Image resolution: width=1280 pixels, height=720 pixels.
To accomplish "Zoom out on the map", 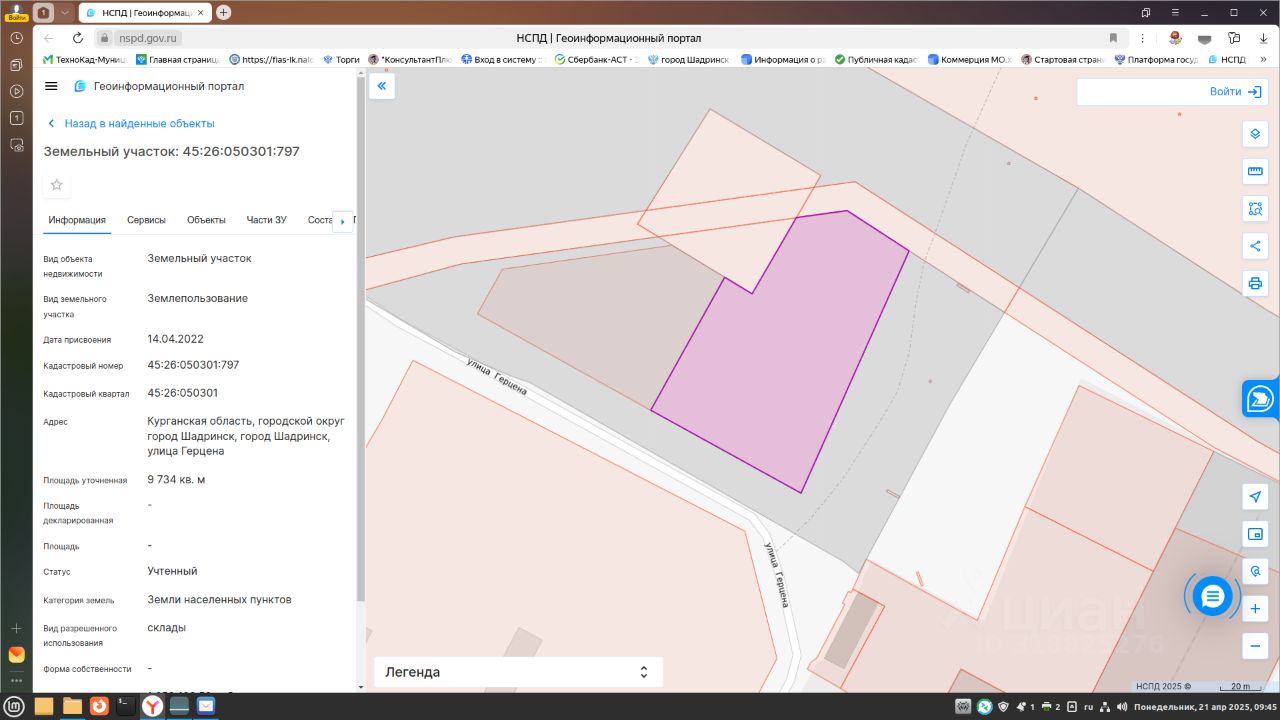I will [x=1255, y=645].
